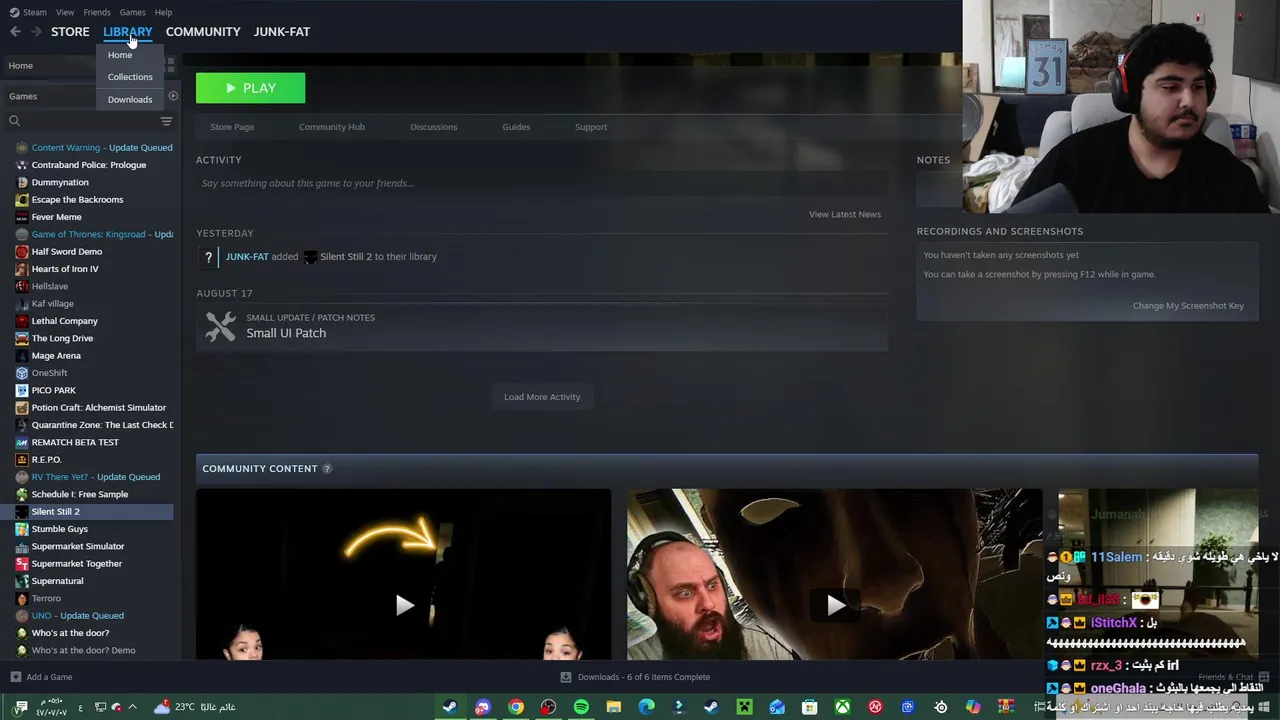Open the Xbox app from the taskbar
Screen dimensions: 1280x720
(843, 707)
